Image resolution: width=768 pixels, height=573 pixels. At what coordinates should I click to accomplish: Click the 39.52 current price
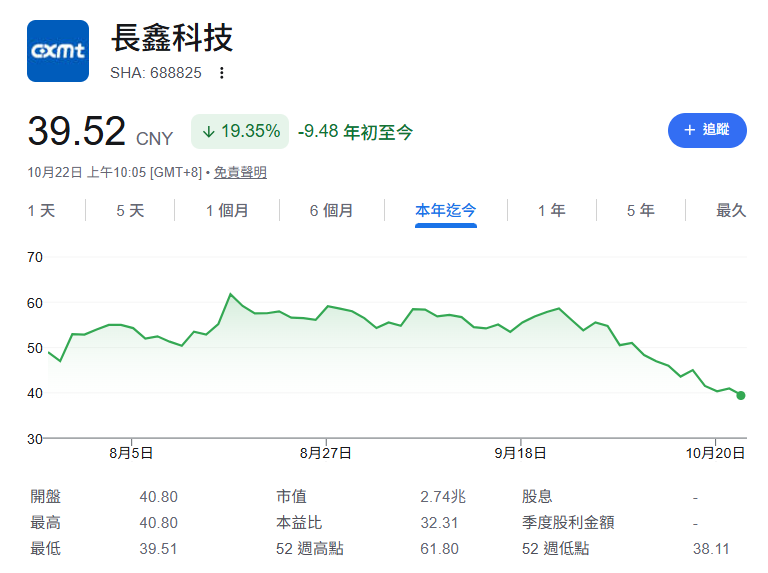pos(77,131)
